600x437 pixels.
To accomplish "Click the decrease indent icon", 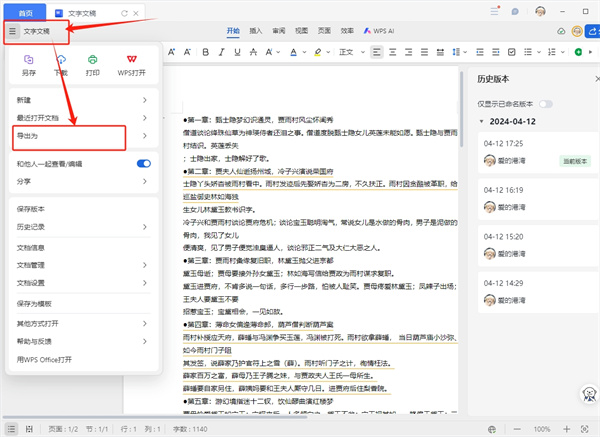I will point(480,52).
